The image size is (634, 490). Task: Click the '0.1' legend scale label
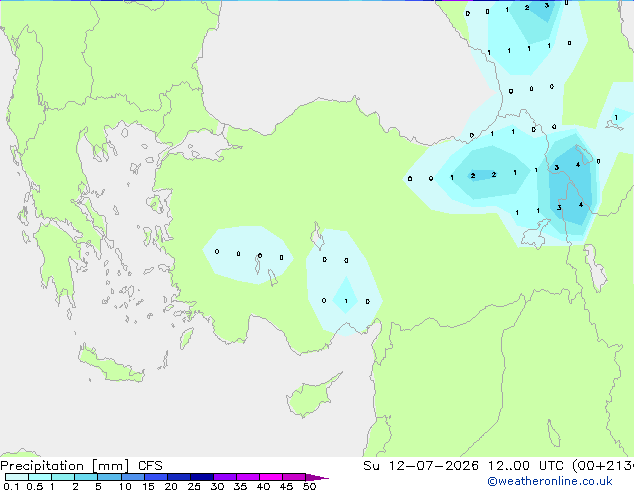click(11, 486)
